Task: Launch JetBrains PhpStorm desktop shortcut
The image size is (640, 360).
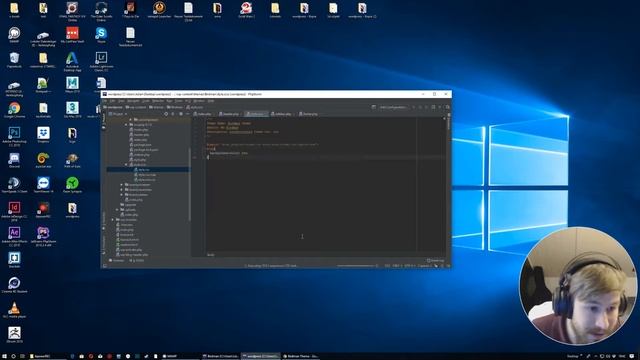Action: 43,236
